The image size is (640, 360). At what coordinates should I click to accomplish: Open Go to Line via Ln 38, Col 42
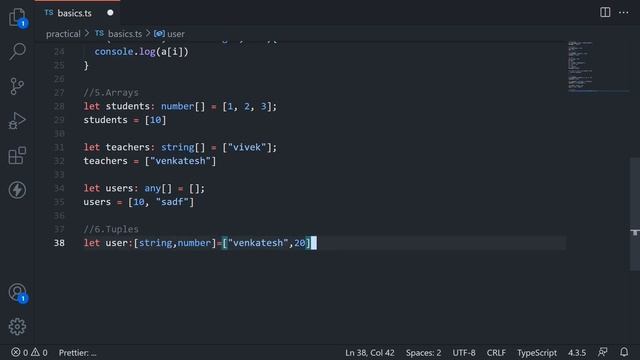point(370,353)
